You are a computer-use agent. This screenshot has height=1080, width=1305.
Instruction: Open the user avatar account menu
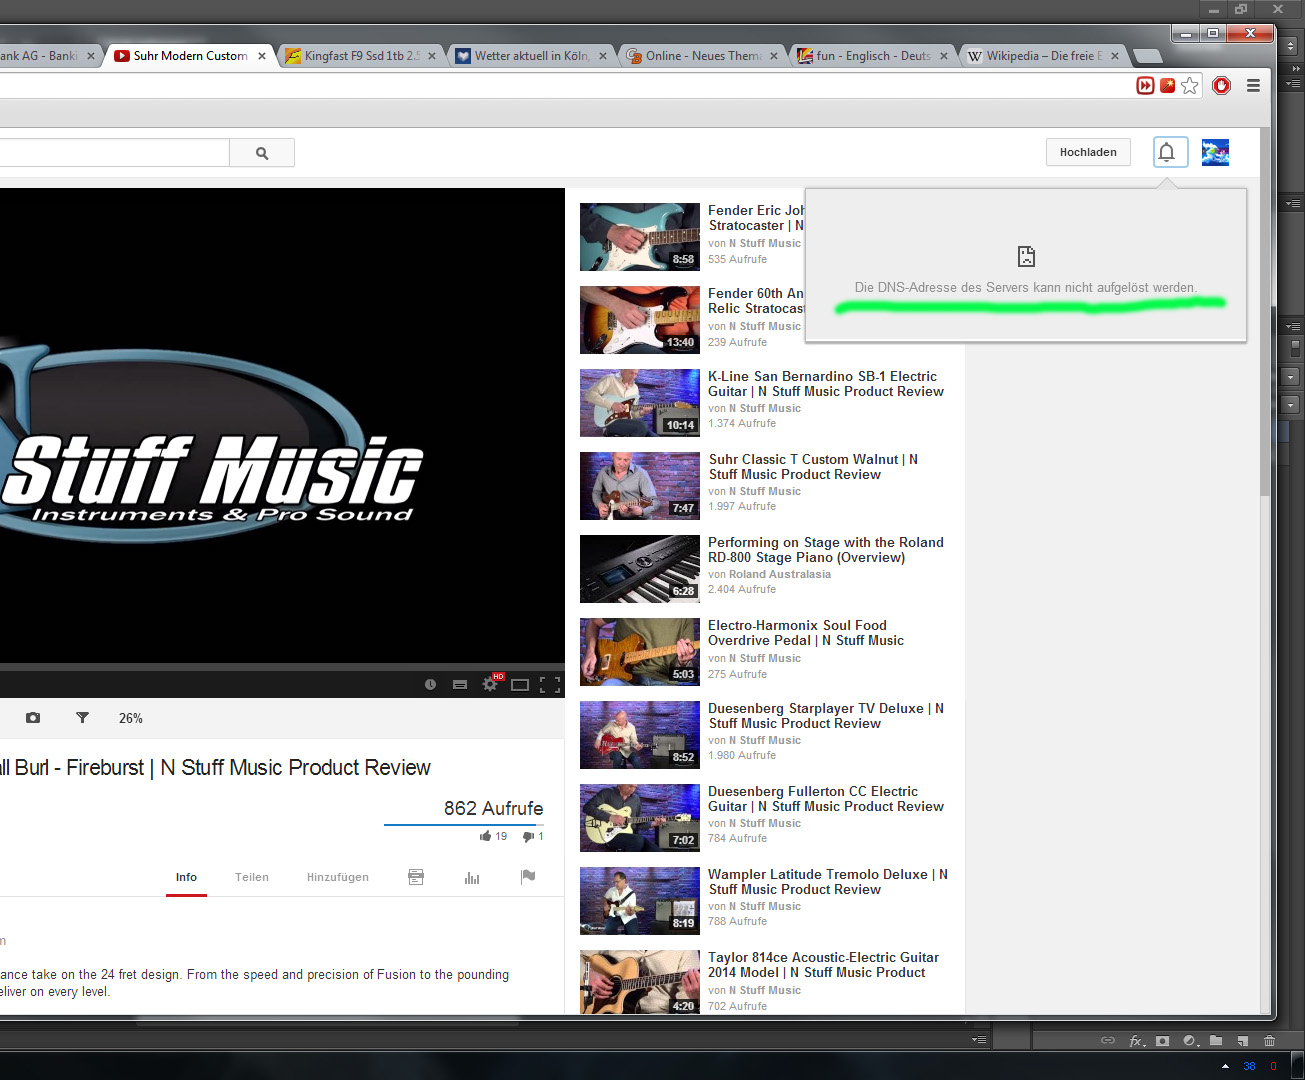coord(1215,152)
